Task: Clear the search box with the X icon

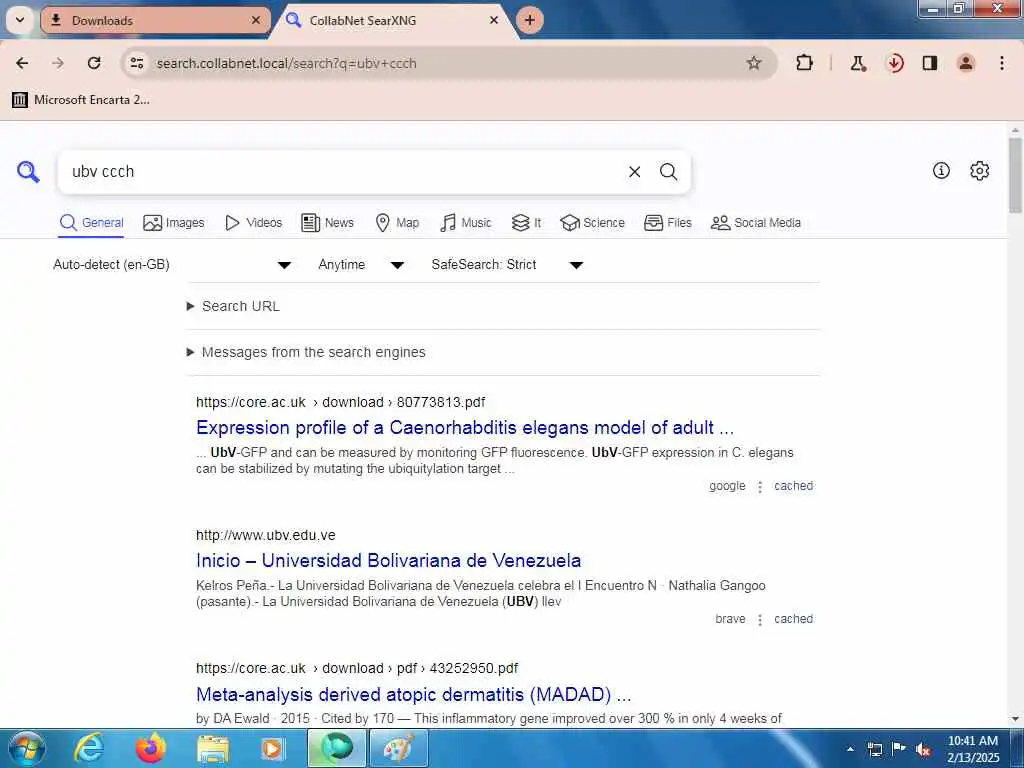Action: pyautogui.click(x=634, y=172)
